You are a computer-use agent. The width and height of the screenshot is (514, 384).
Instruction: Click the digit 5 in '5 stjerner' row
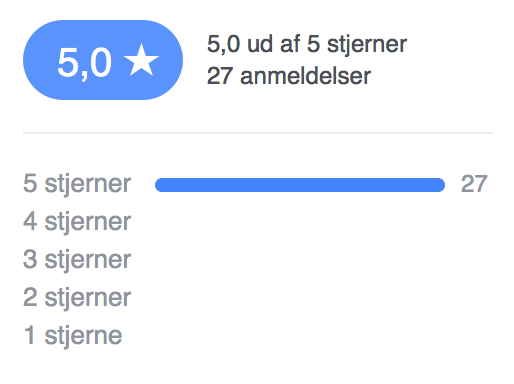coord(30,184)
